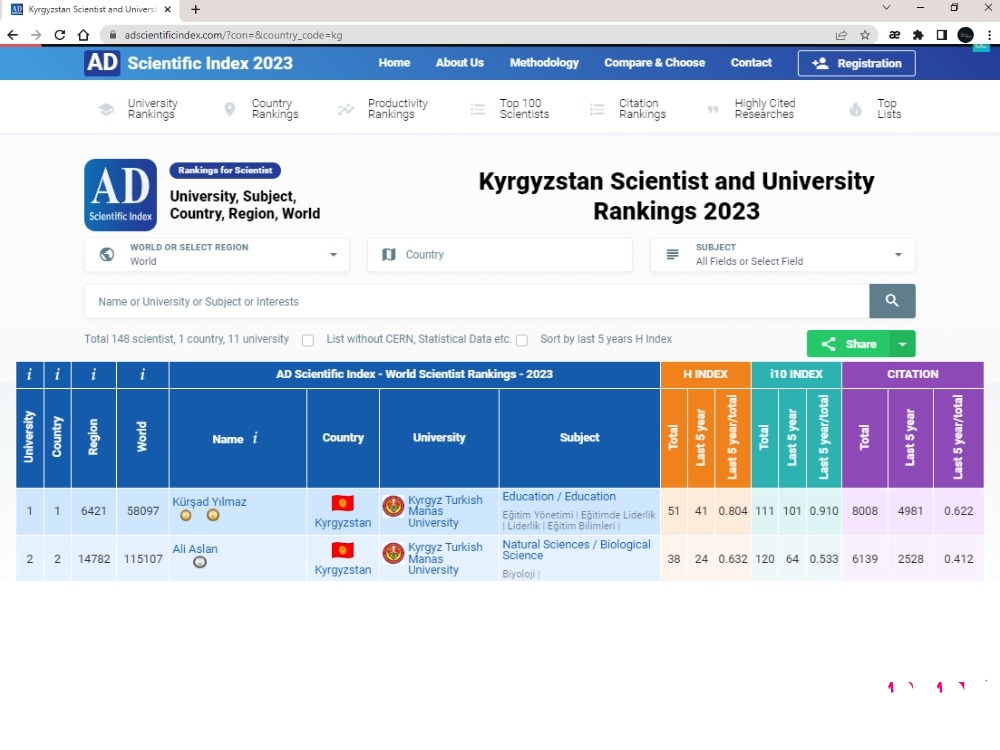Click the AD logo in header
This screenshot has width=1000, height=750.
point(102,62)
